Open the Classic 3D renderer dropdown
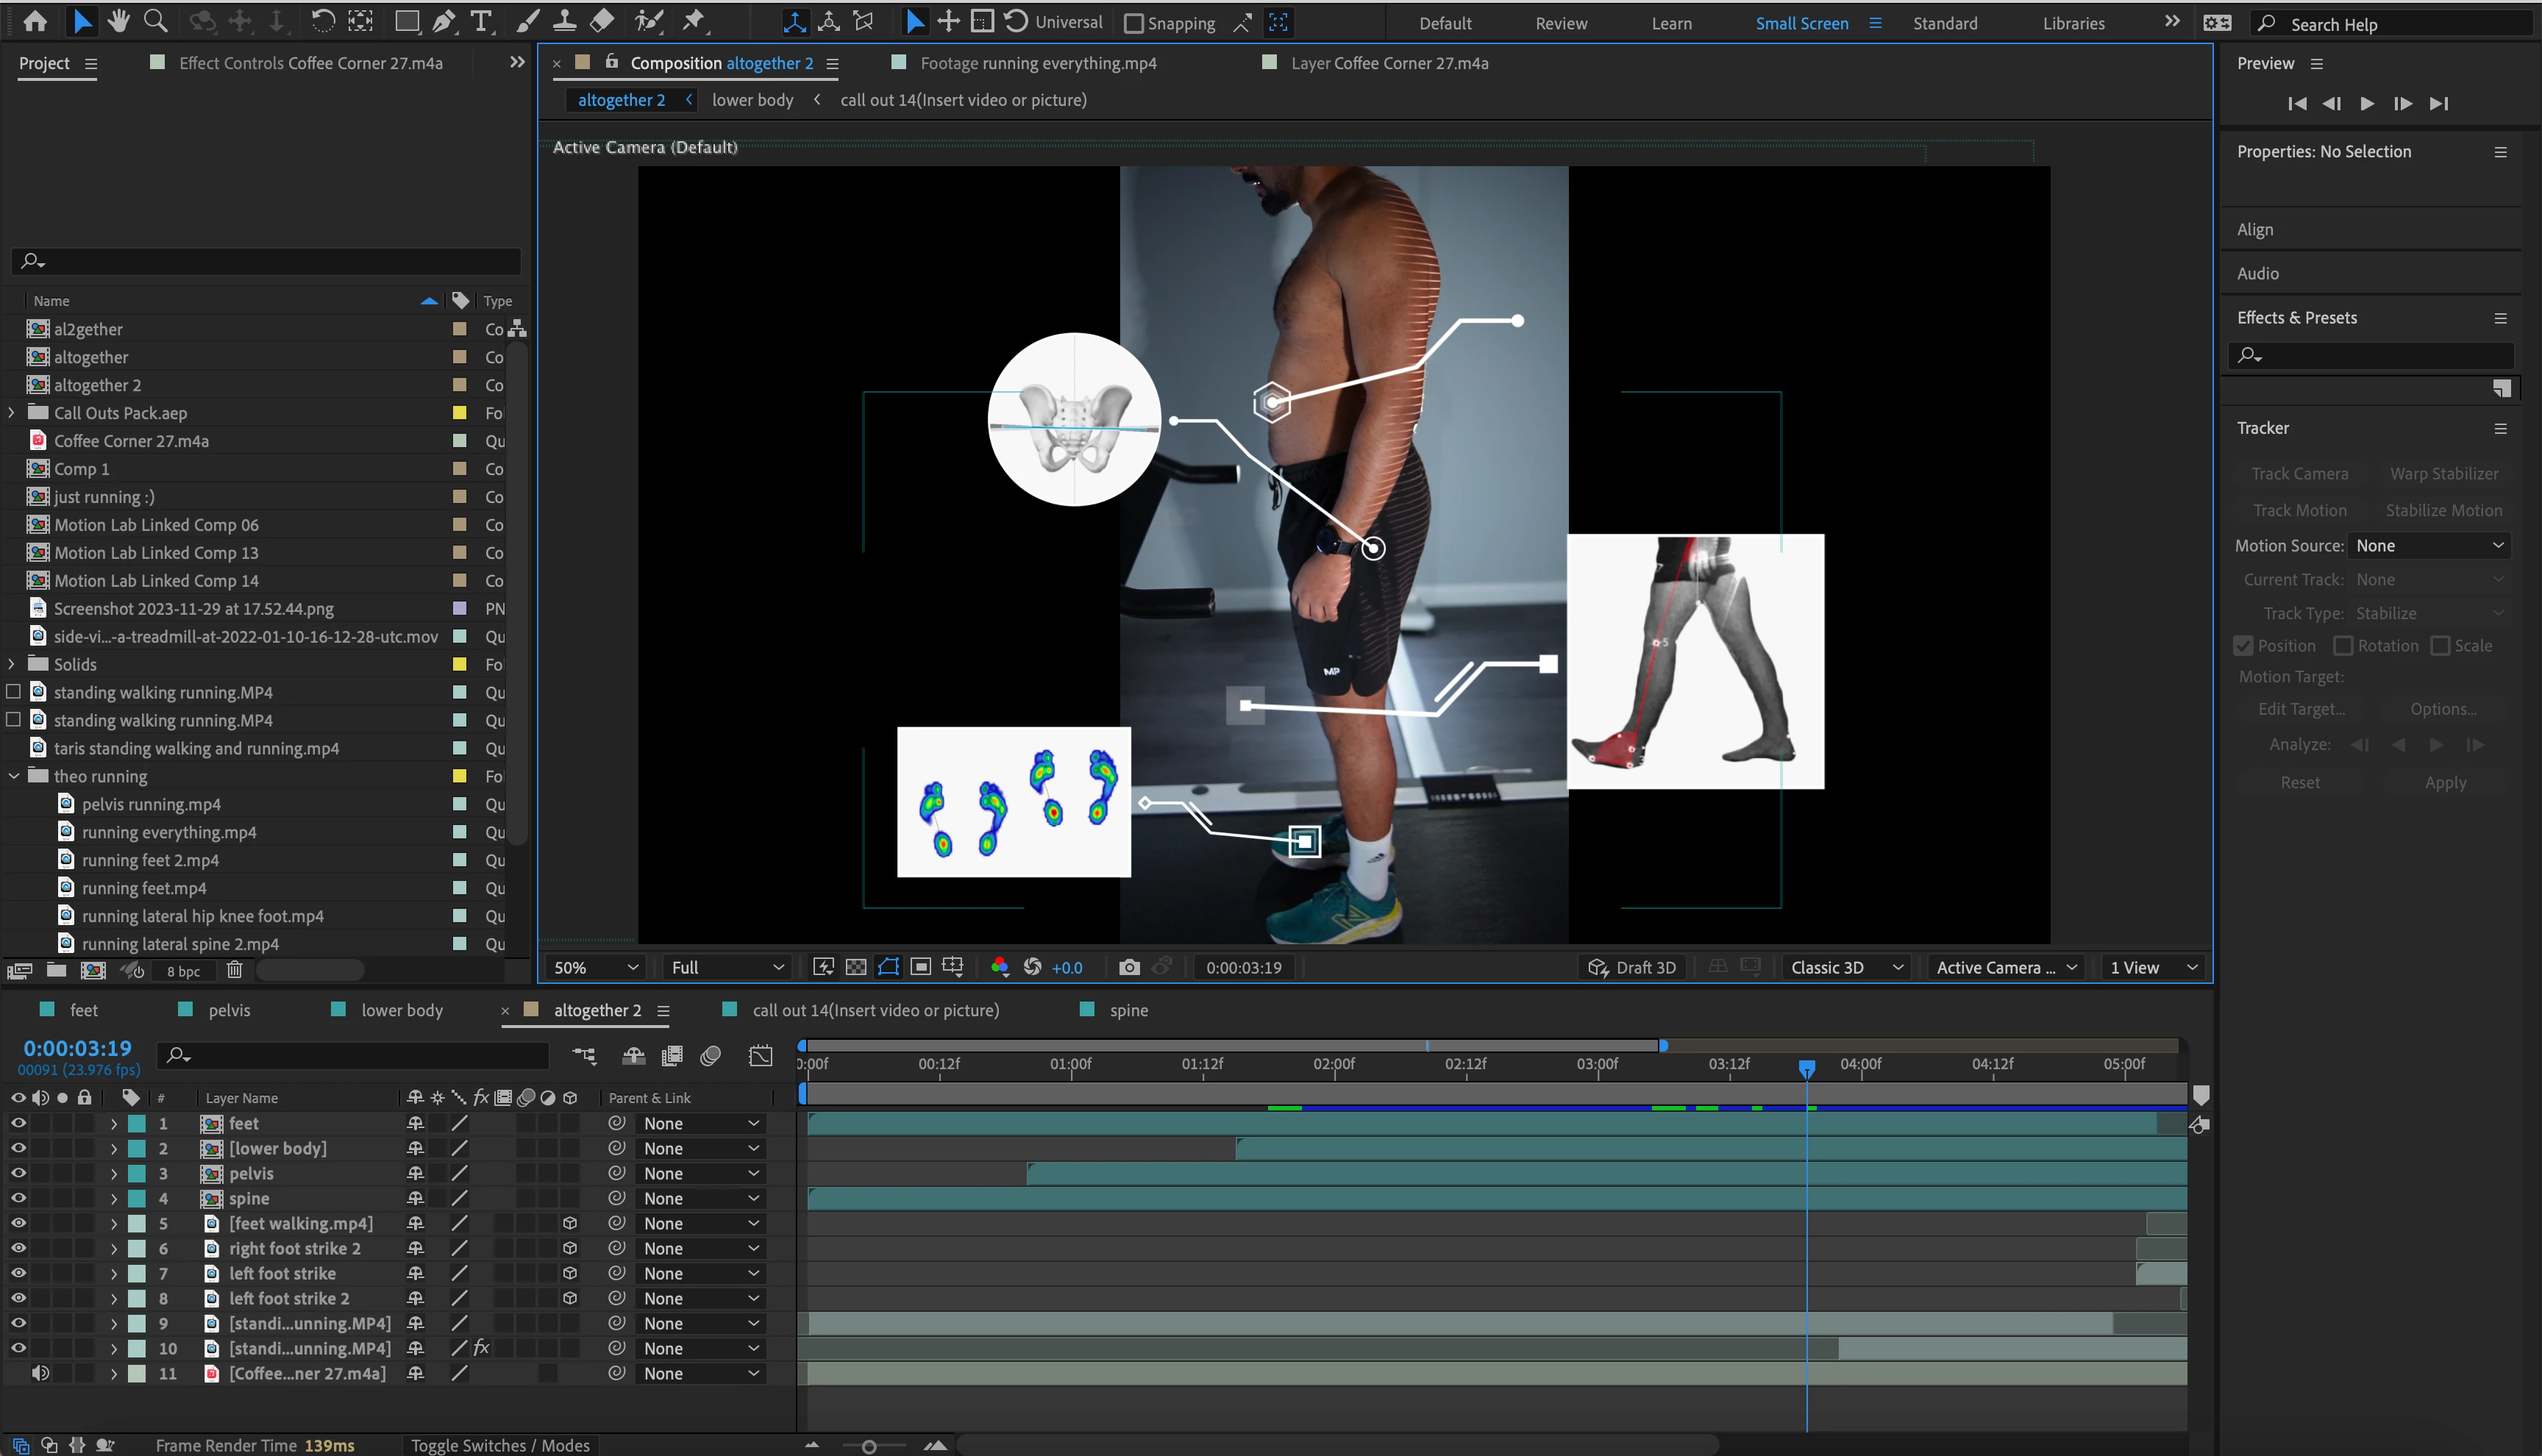Image resolution: width=2542 pixels, height=1456 pixels. pyautogui.click(x=1845, y=967)
